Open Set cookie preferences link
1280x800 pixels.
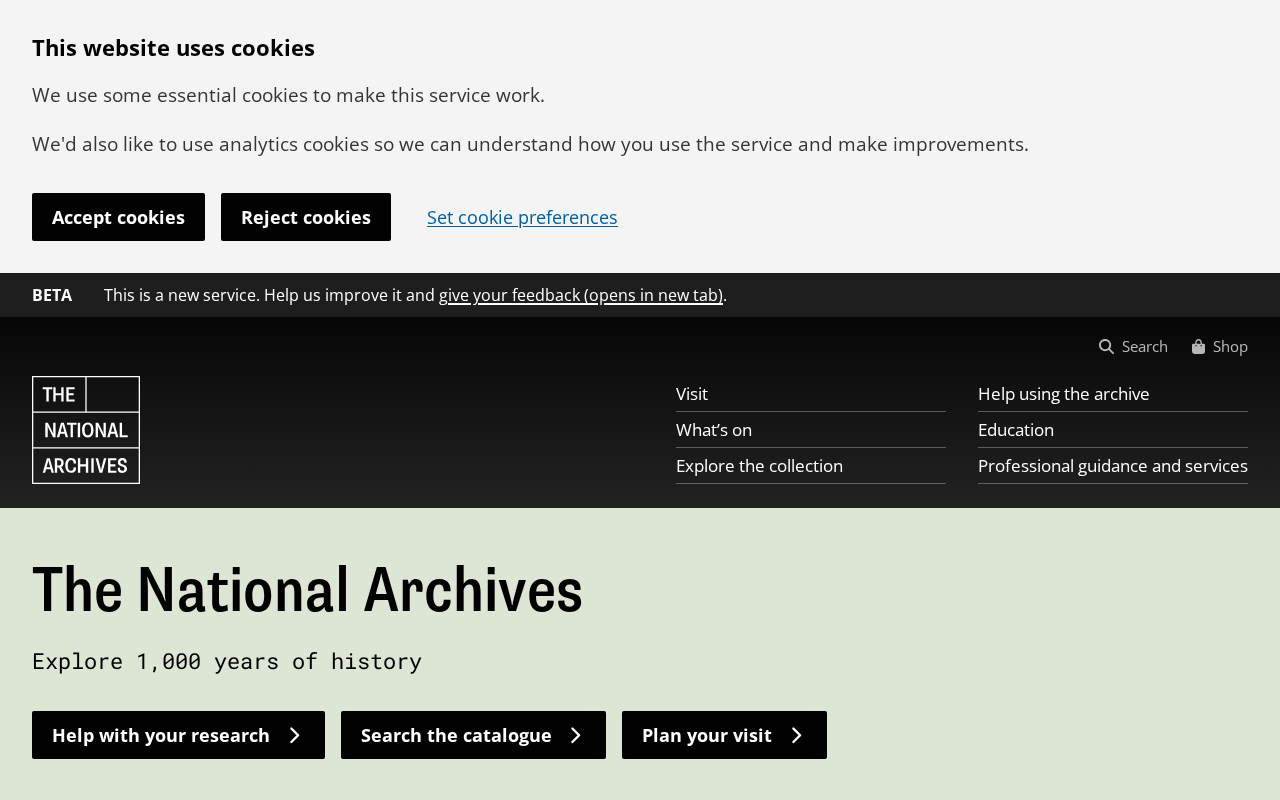(x=522, y=217)
